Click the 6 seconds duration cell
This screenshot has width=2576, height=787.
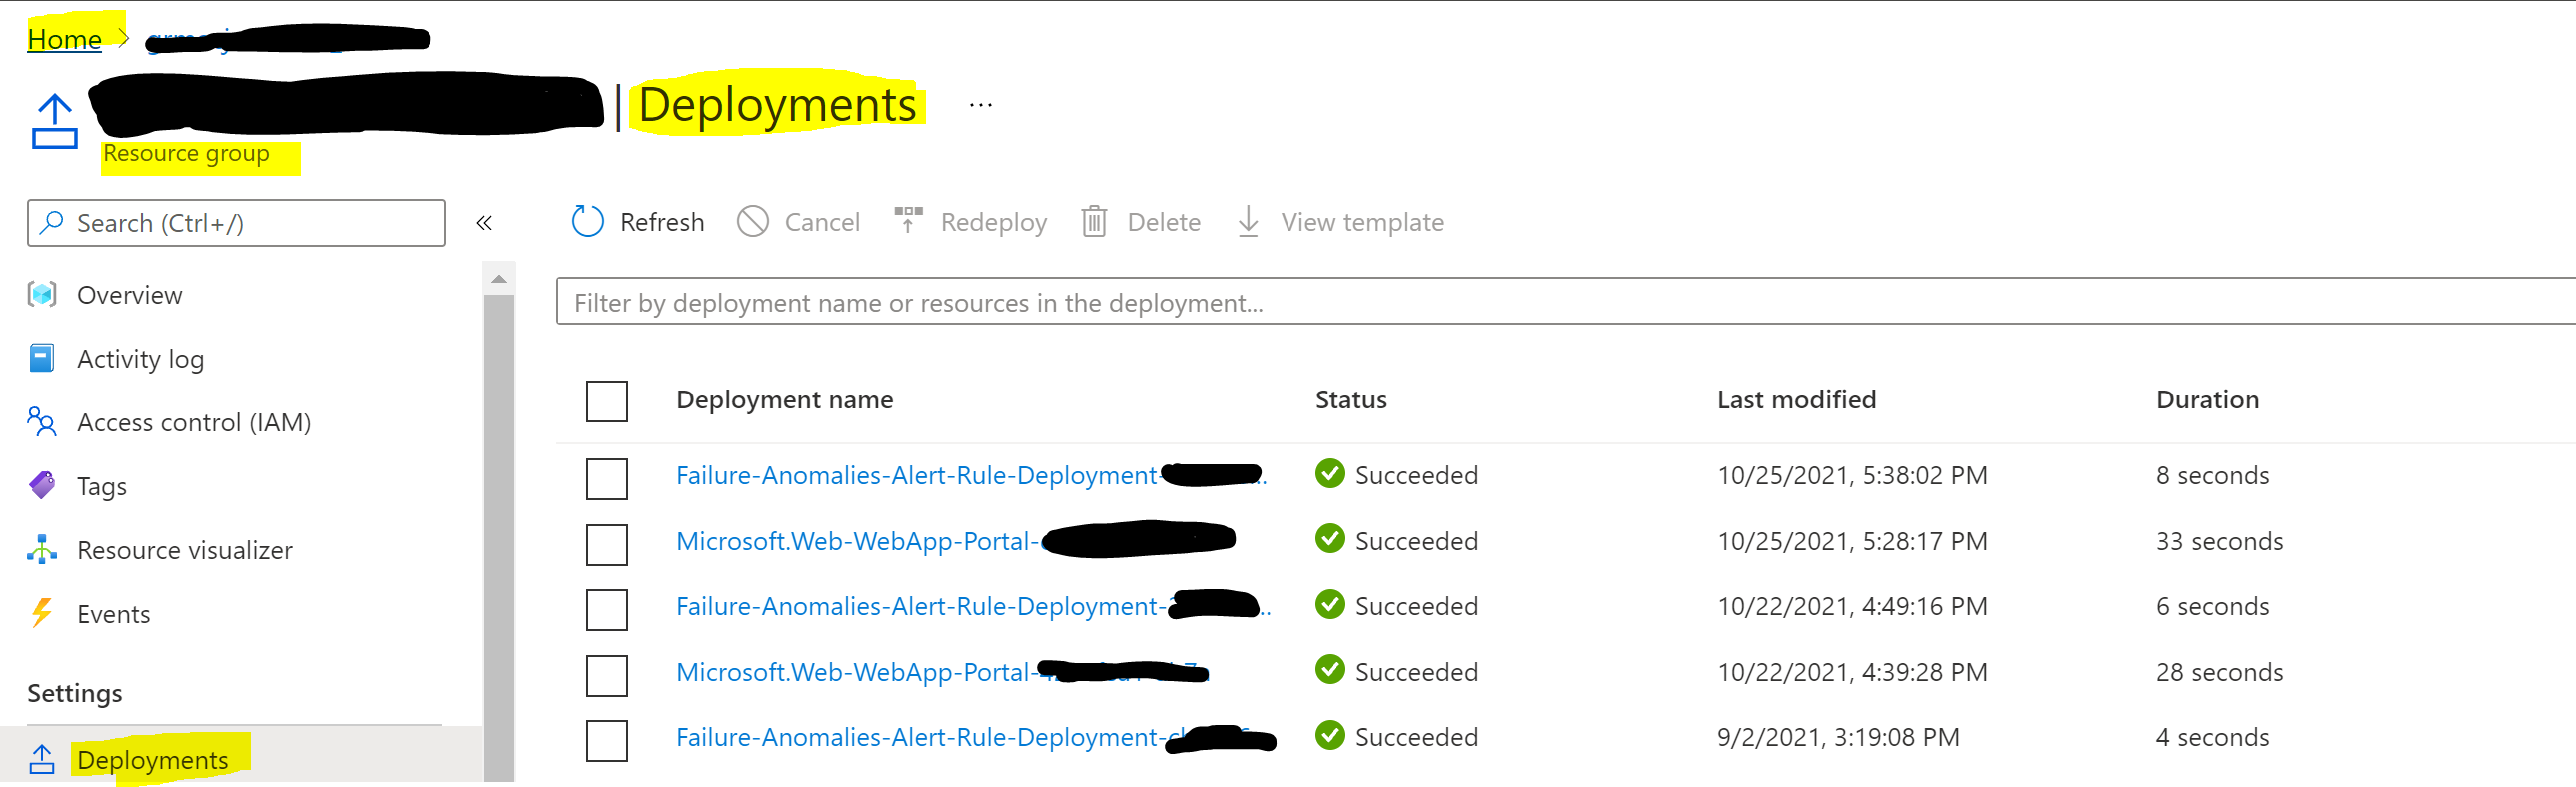tap(2213, 606)
